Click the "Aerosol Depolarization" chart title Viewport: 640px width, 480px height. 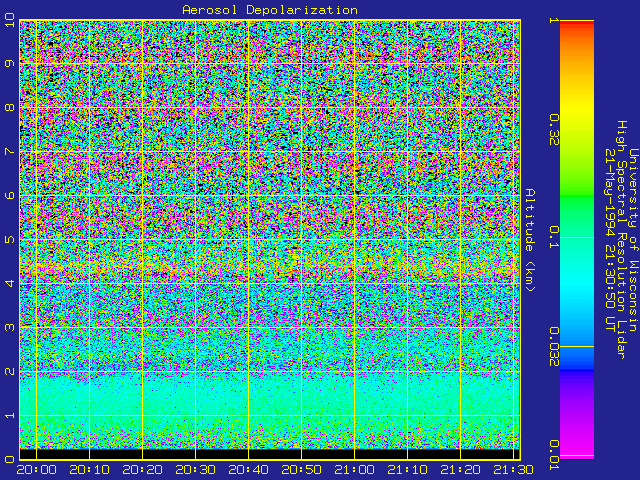pyautogui.click(x=270, y=10)
